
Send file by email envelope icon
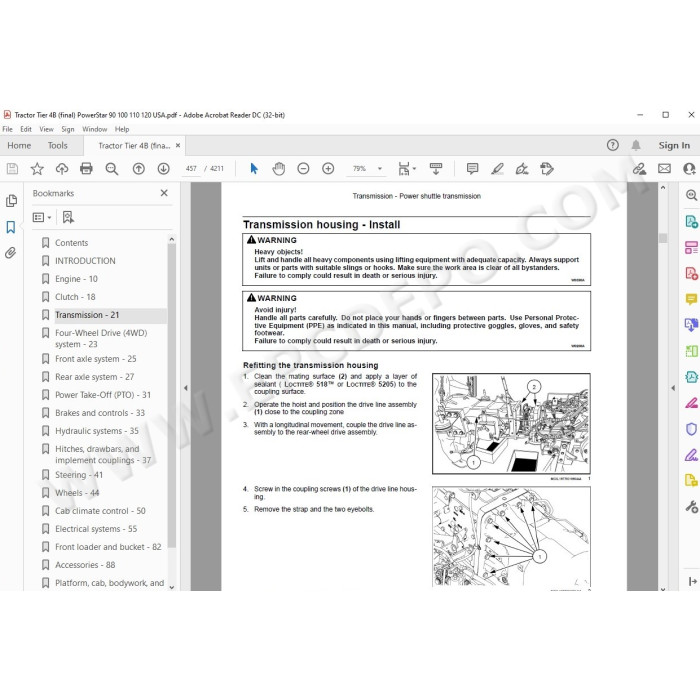pos(664,169)
